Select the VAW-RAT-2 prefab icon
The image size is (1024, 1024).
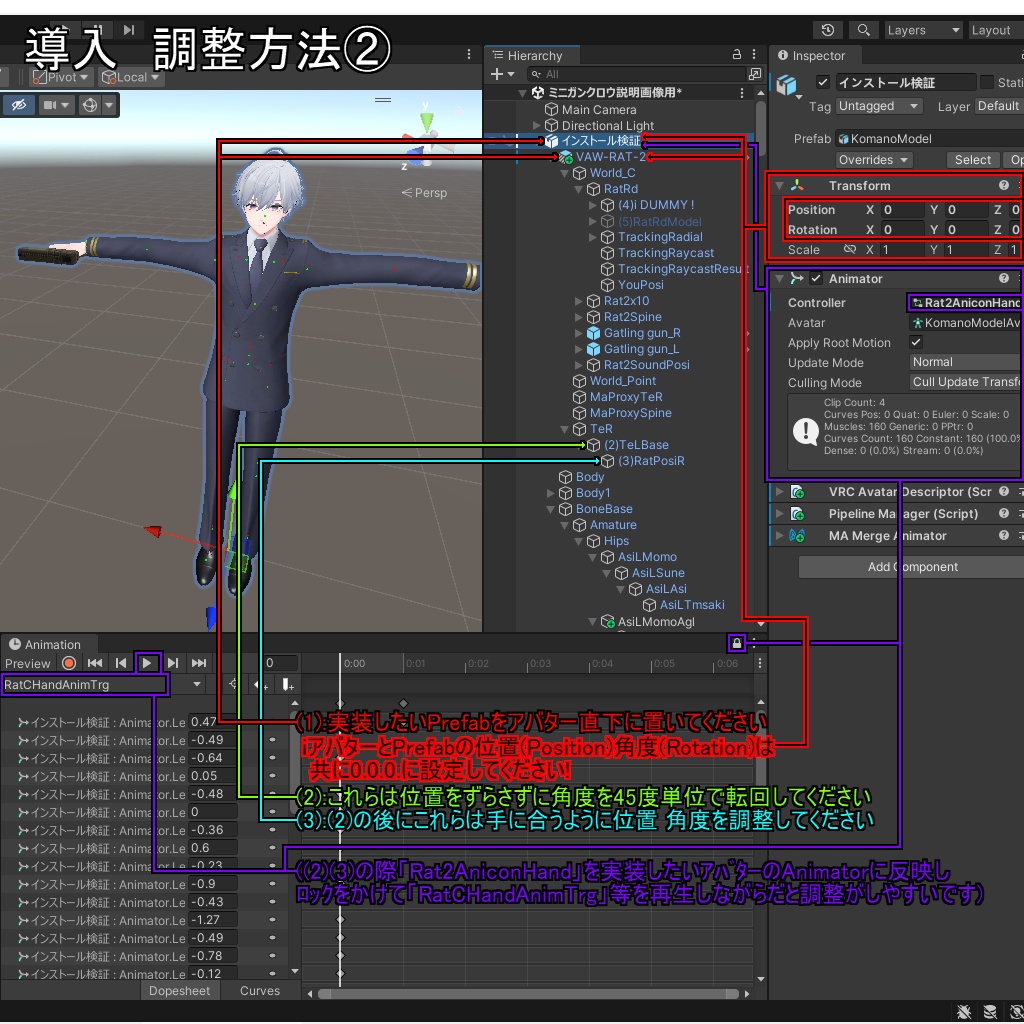566,157
